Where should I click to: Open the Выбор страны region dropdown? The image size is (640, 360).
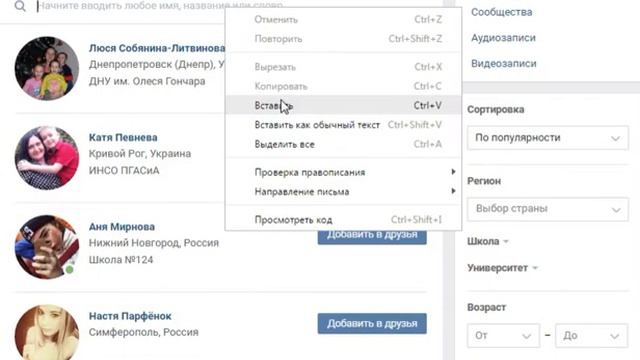pos(548,209)
